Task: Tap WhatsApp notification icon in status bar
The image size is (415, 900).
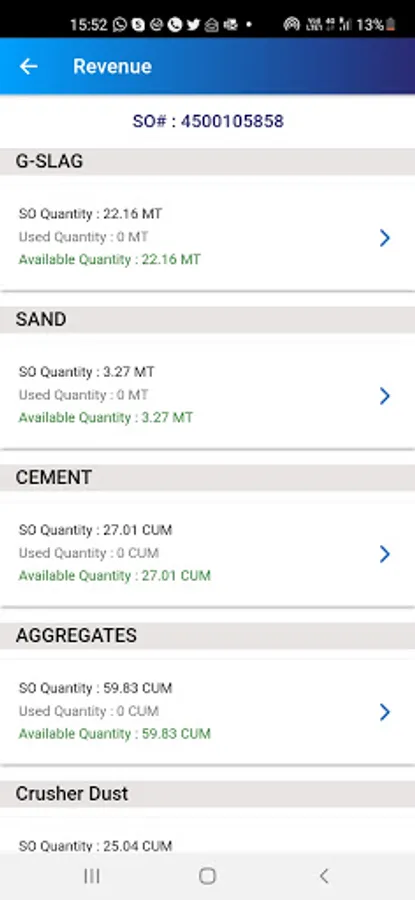Action: pyautogui.click(x=120, y=25)
